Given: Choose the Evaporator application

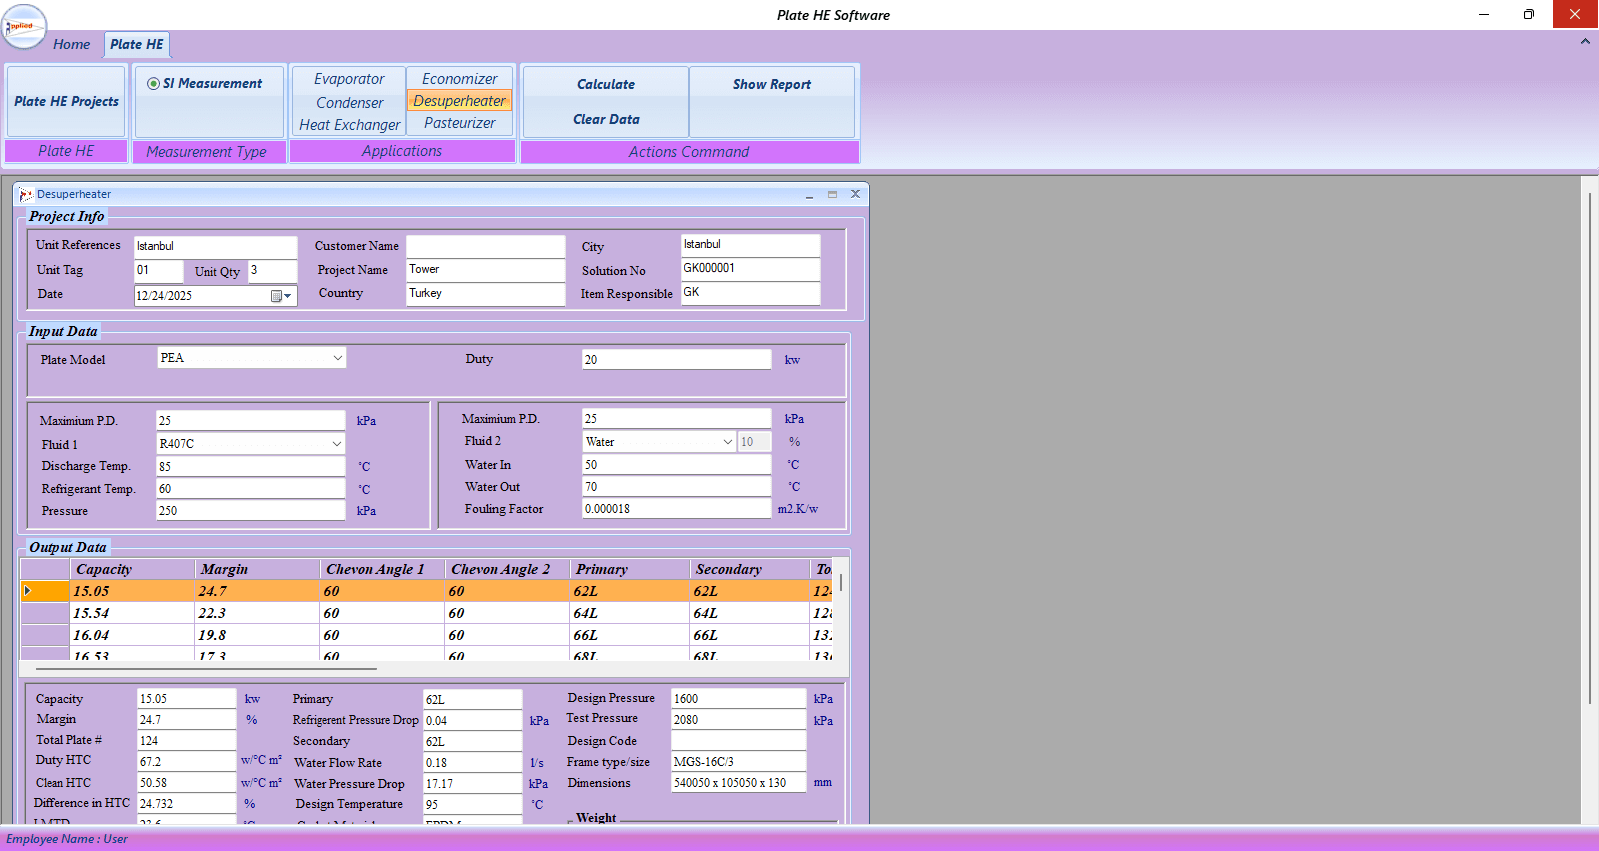Looking at the screenshot, I should 349,79.
